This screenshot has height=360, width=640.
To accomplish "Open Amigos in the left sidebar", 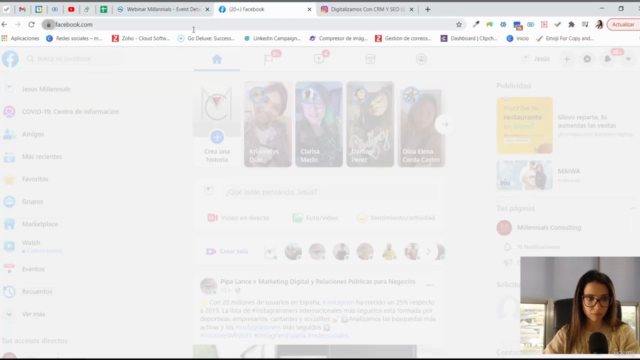I will point(33,134).
